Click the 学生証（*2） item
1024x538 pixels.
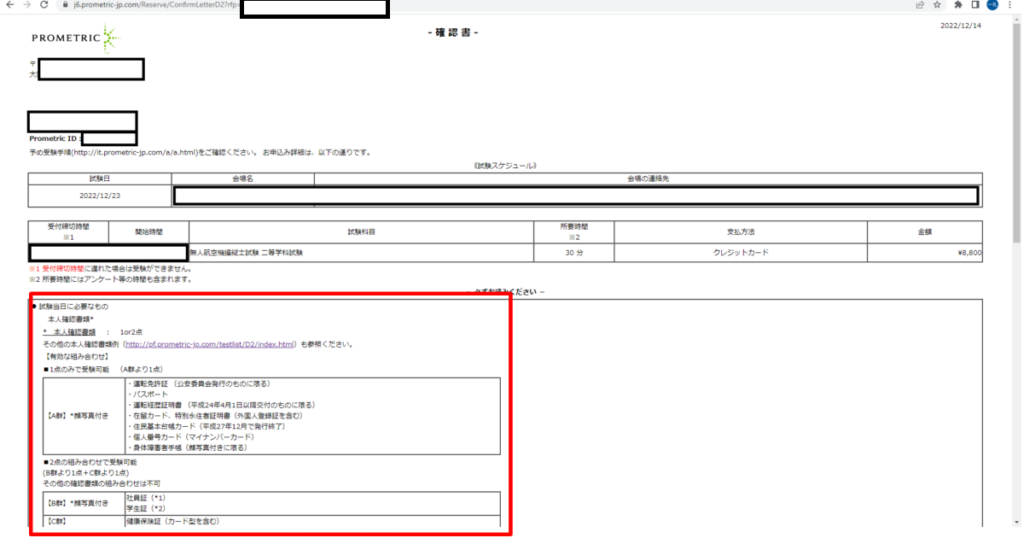[x=146, y=508]
